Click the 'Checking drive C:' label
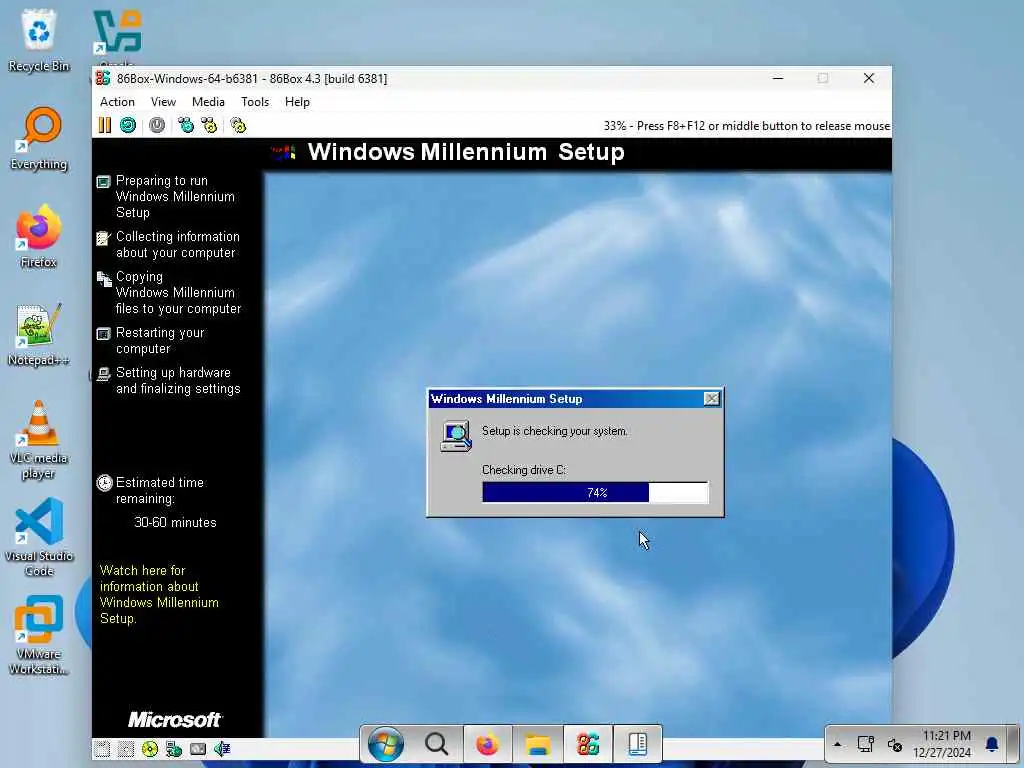The height and width of the screenshot is (768, 1024). tap(524, 470)
